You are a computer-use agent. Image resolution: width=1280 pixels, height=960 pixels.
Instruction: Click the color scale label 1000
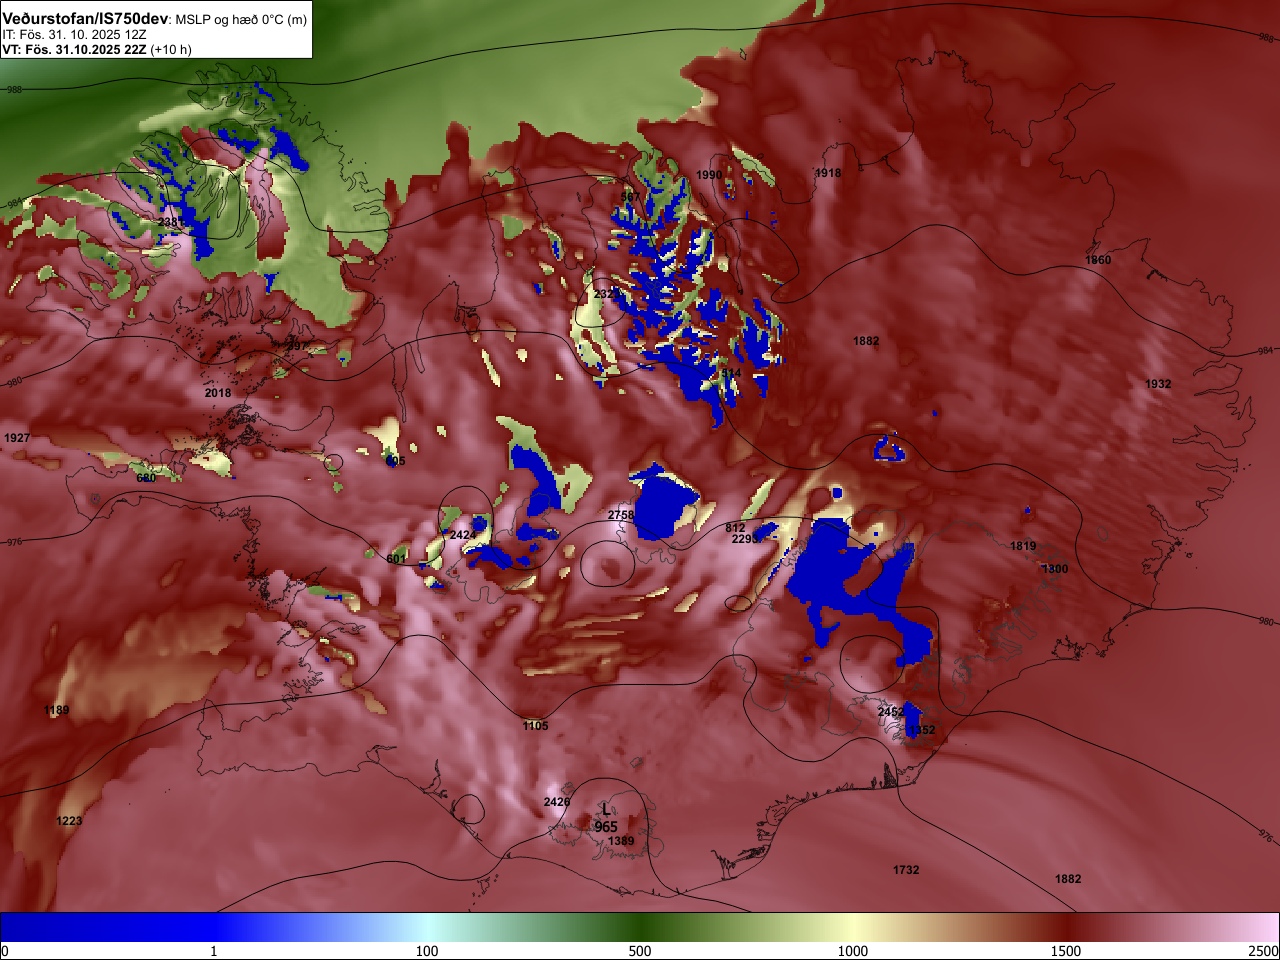pyautogui.click(x=853, y=951)
